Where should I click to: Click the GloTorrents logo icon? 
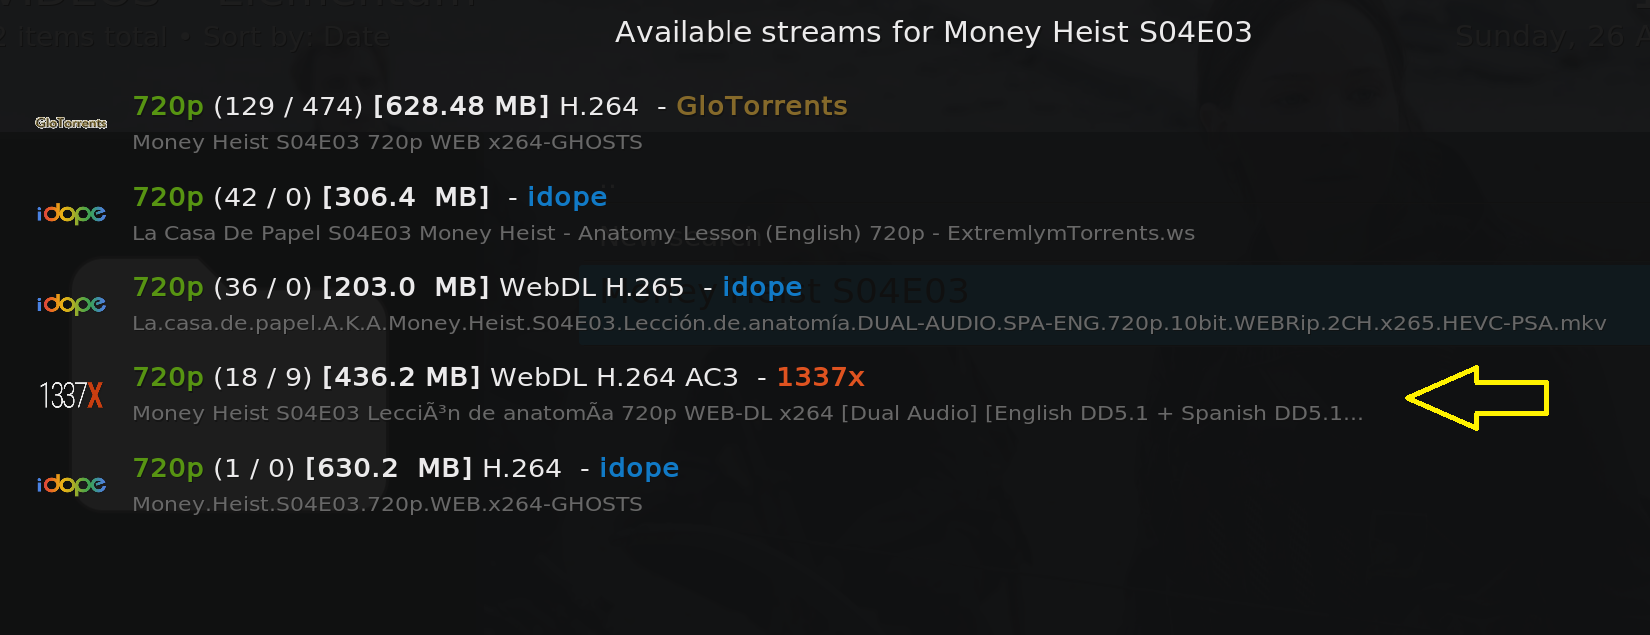pyautogui.click(x=71, y=123)
